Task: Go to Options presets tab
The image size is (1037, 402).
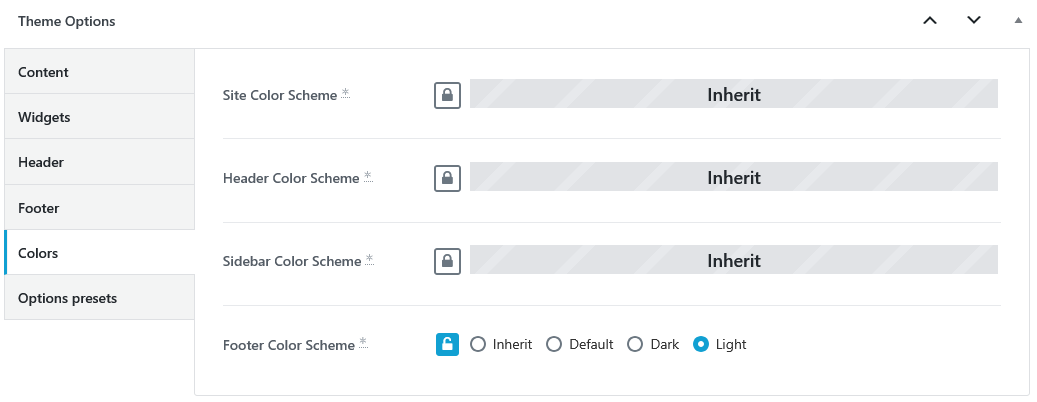Action: 99,298
